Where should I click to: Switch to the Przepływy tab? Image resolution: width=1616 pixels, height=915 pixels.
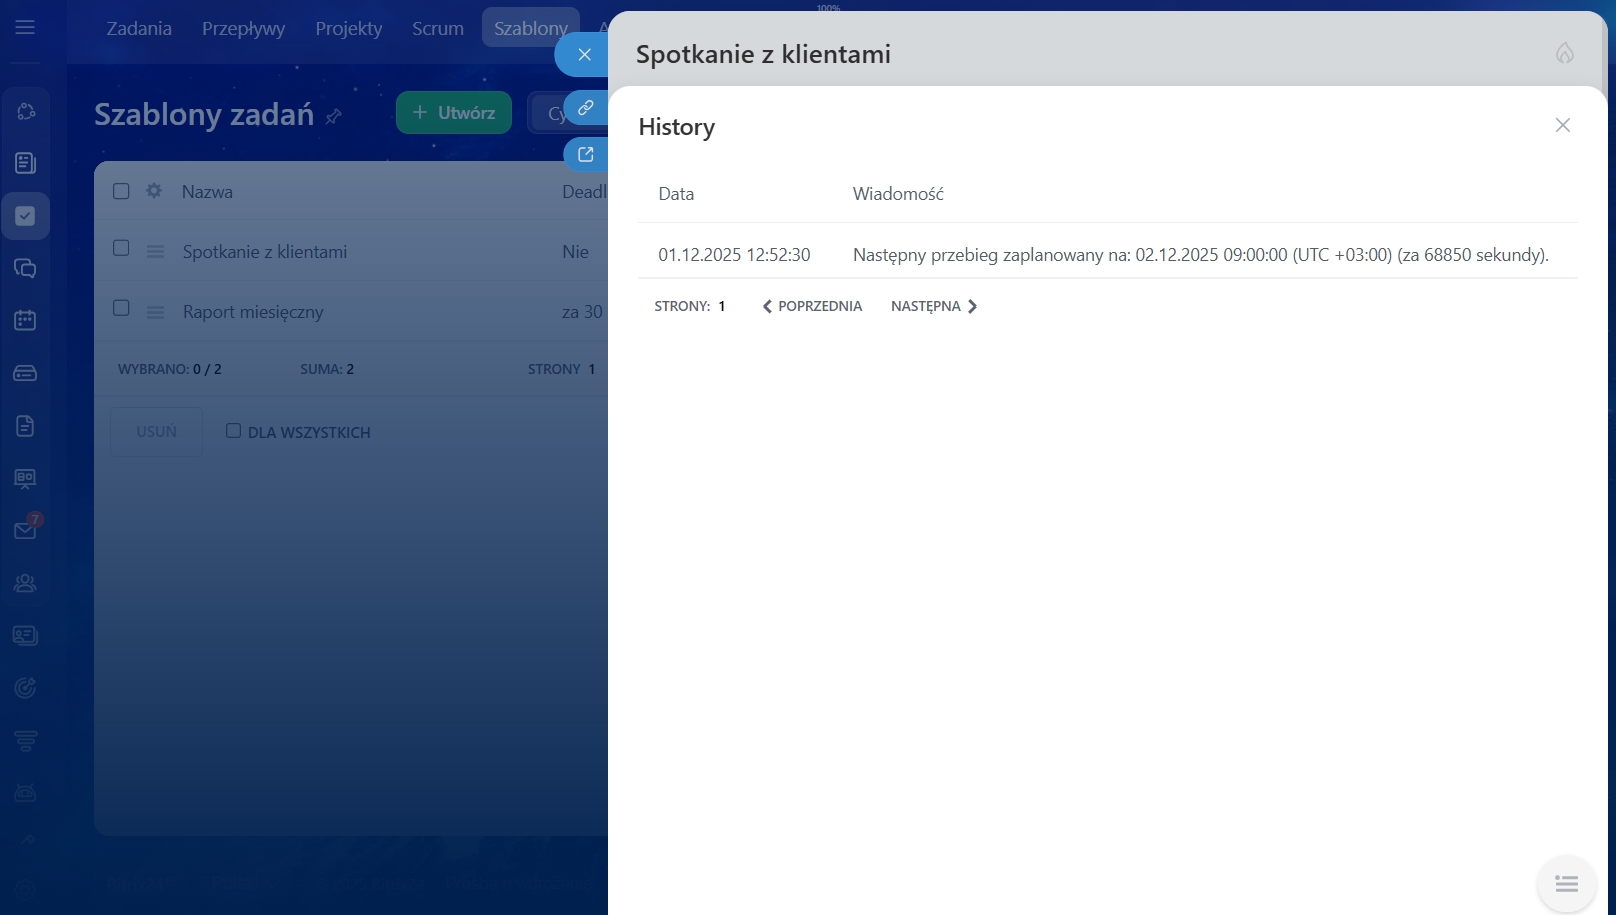[x=243, y=28]
